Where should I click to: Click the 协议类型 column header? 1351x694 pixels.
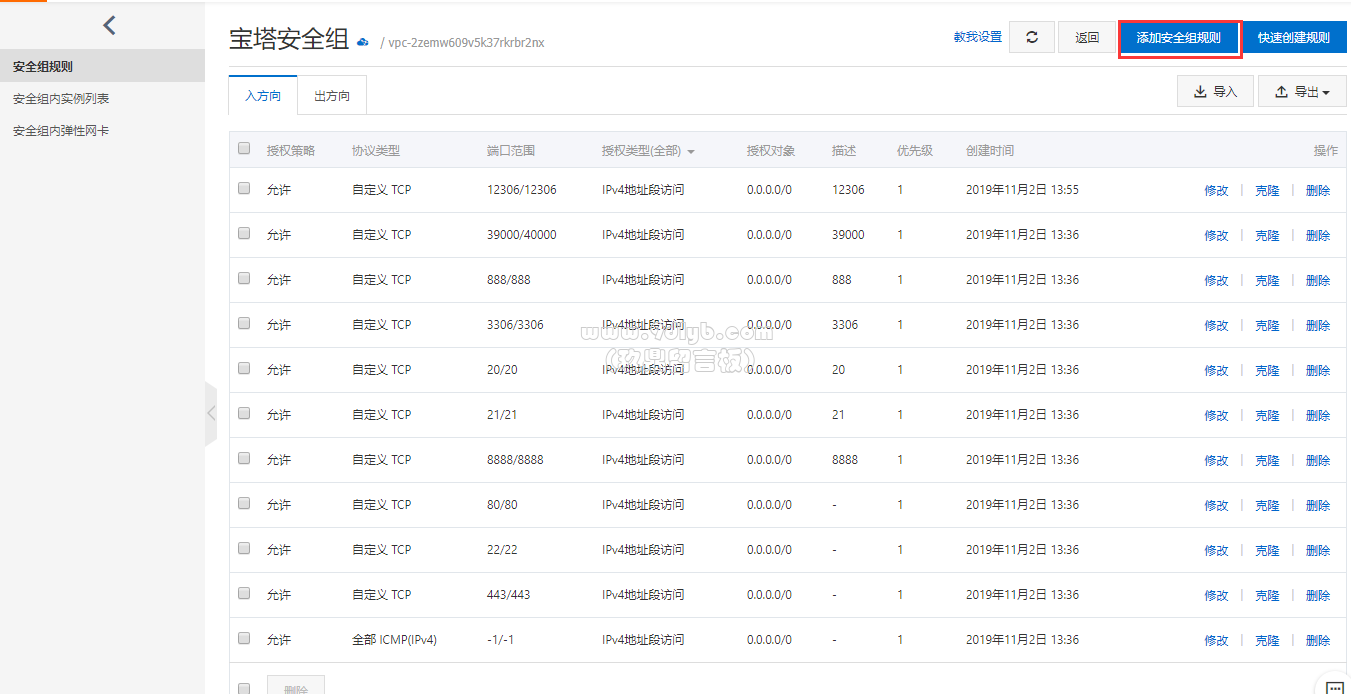[376, 150]
